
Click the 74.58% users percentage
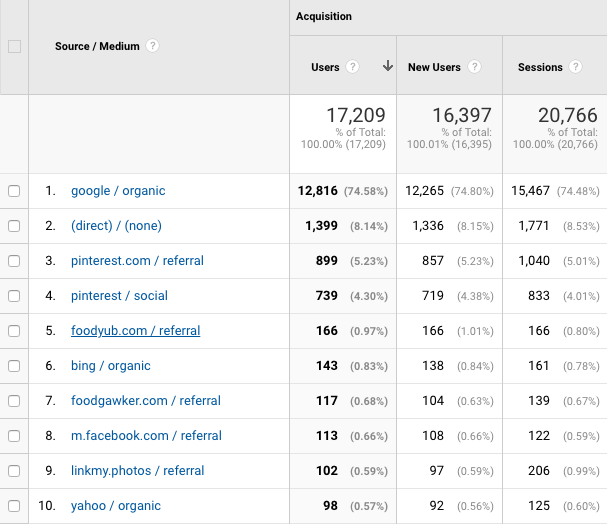pyautogui.click(x=366, y=191)
